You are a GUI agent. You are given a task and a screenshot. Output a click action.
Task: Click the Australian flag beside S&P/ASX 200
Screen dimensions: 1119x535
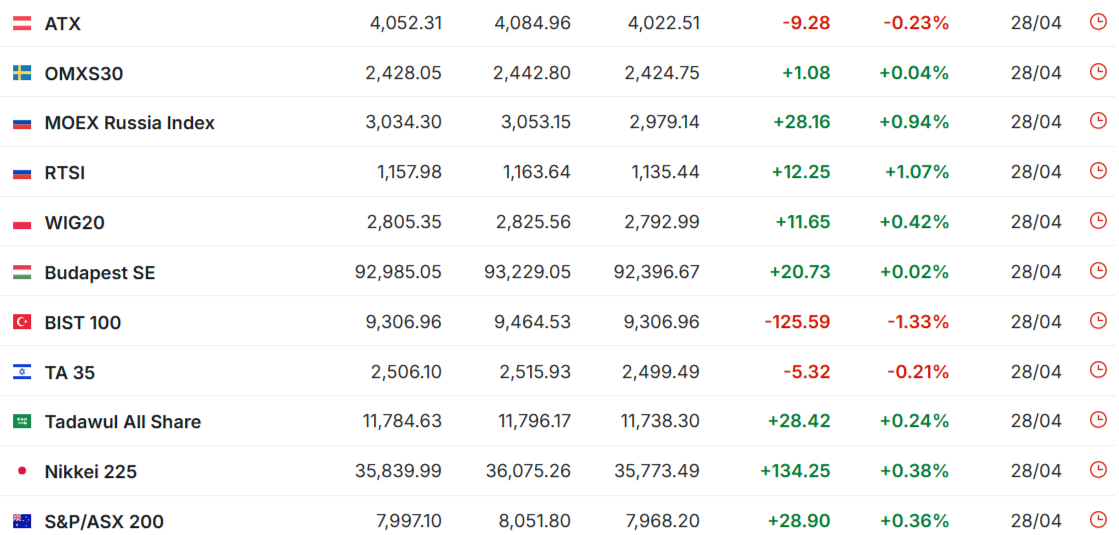[22, 521]
